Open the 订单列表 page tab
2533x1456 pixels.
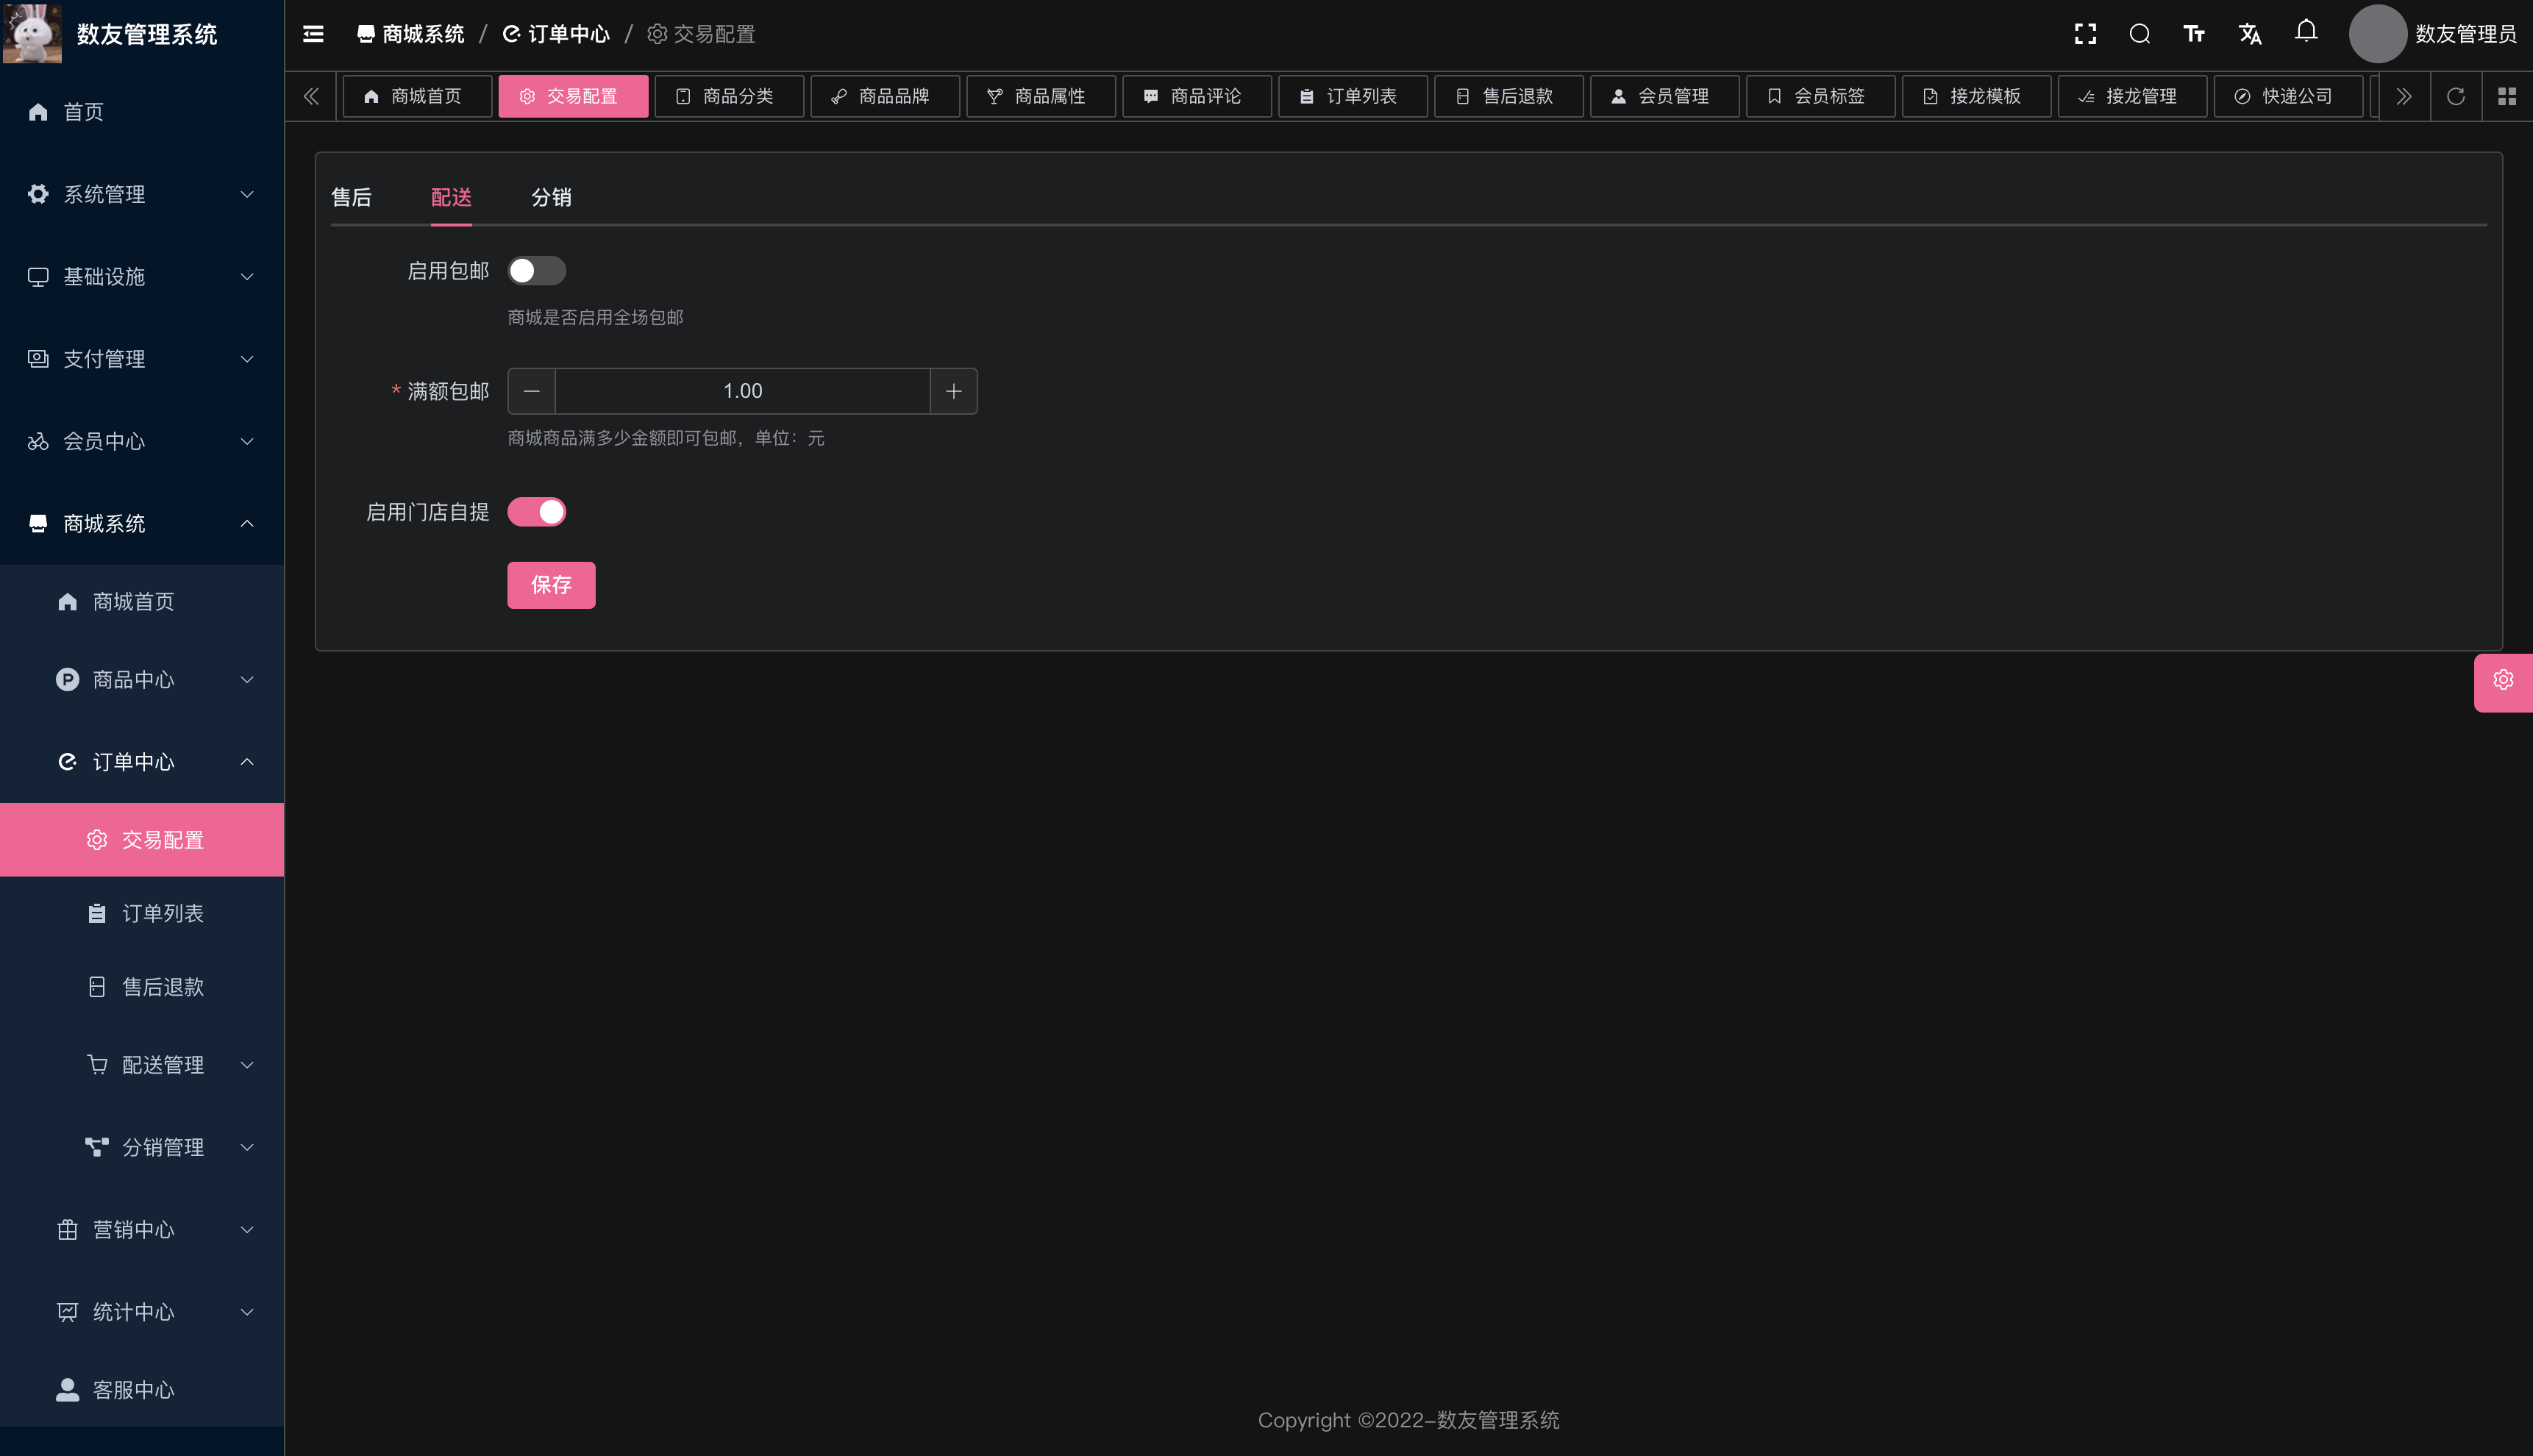1353,96
